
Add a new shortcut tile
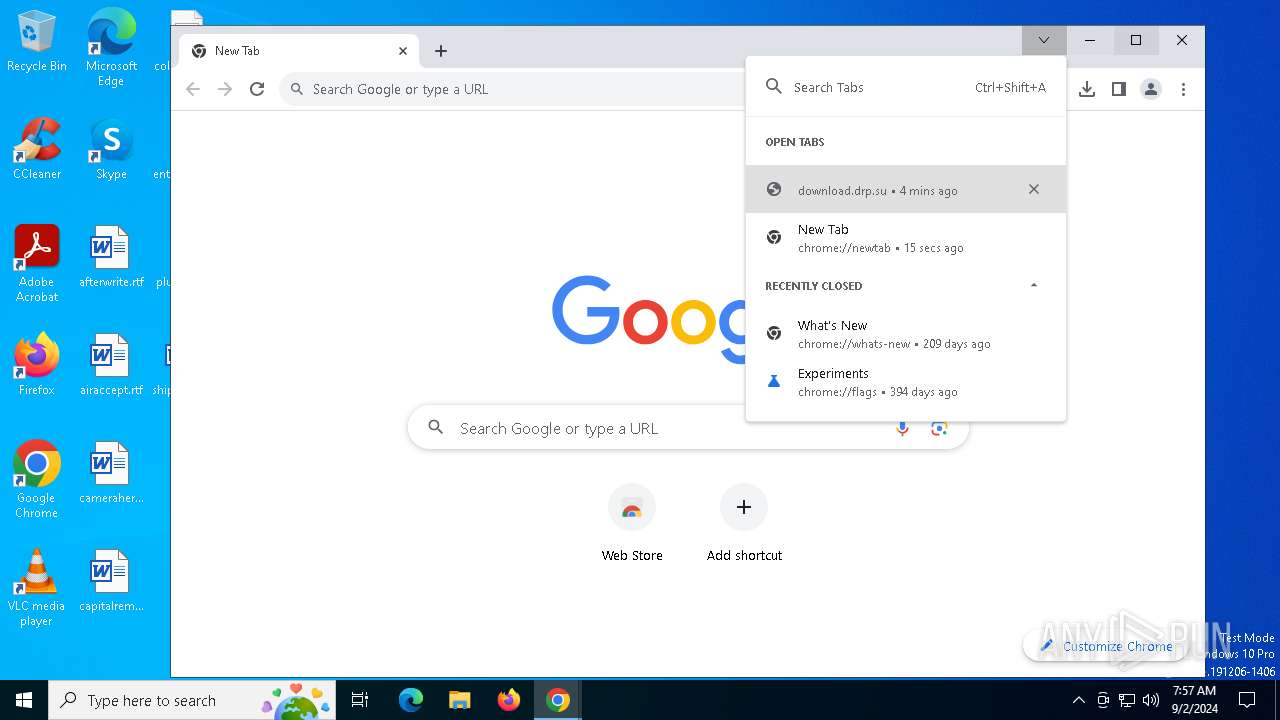point(744,522)
